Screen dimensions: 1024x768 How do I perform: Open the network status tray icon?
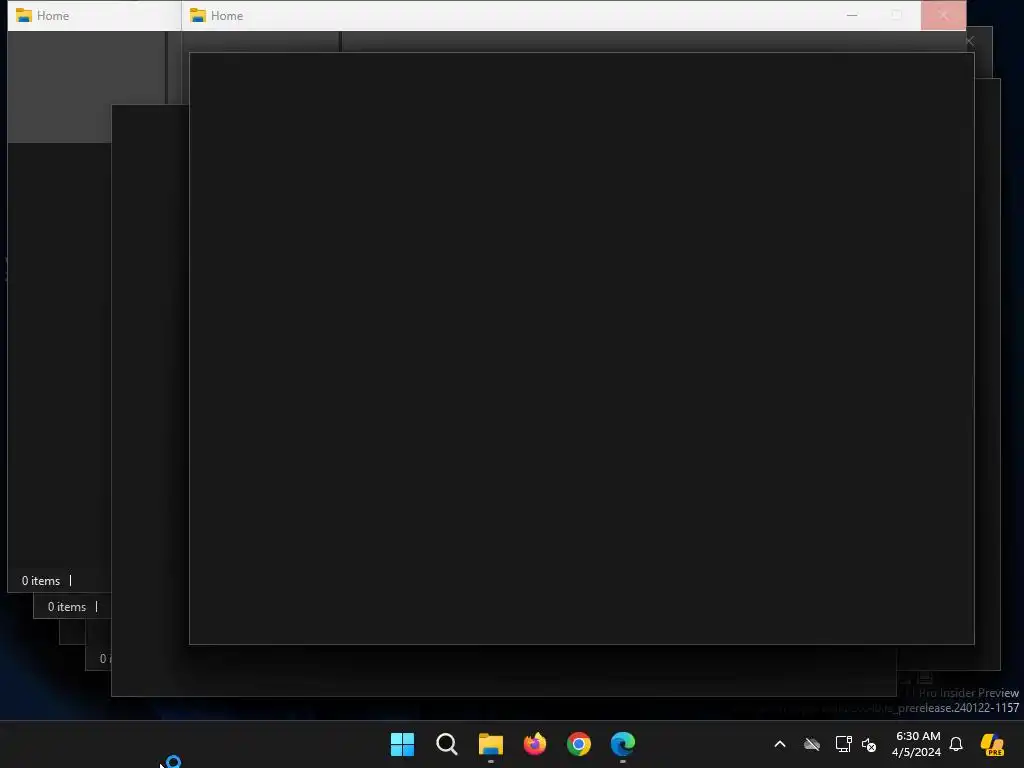[x=843, y=744]
